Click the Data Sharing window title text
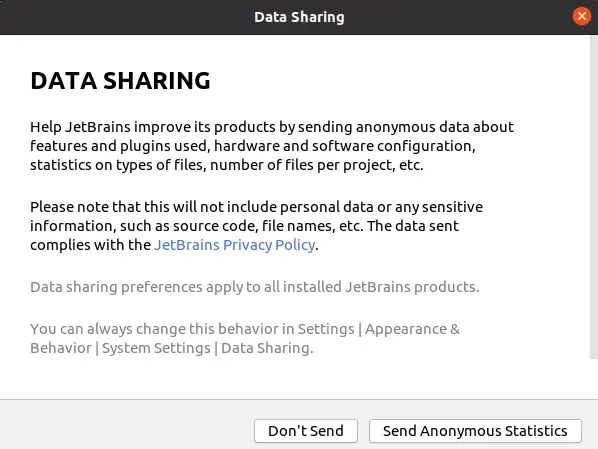Image resolution: width=598 pixels, height=449 pixels. (299, 17)
